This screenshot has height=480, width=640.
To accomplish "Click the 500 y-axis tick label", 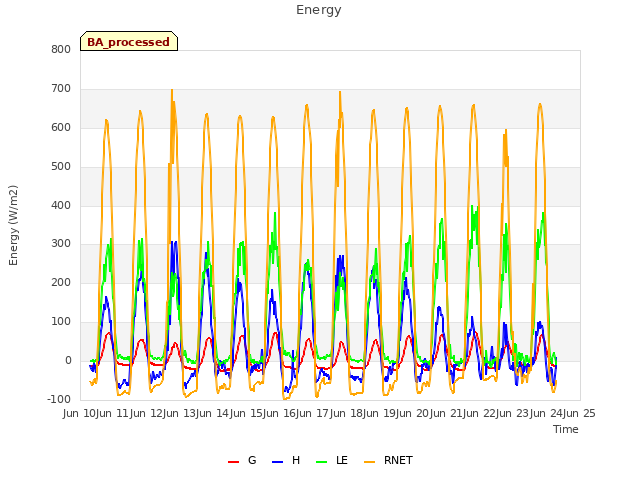I will coord(61,167).
